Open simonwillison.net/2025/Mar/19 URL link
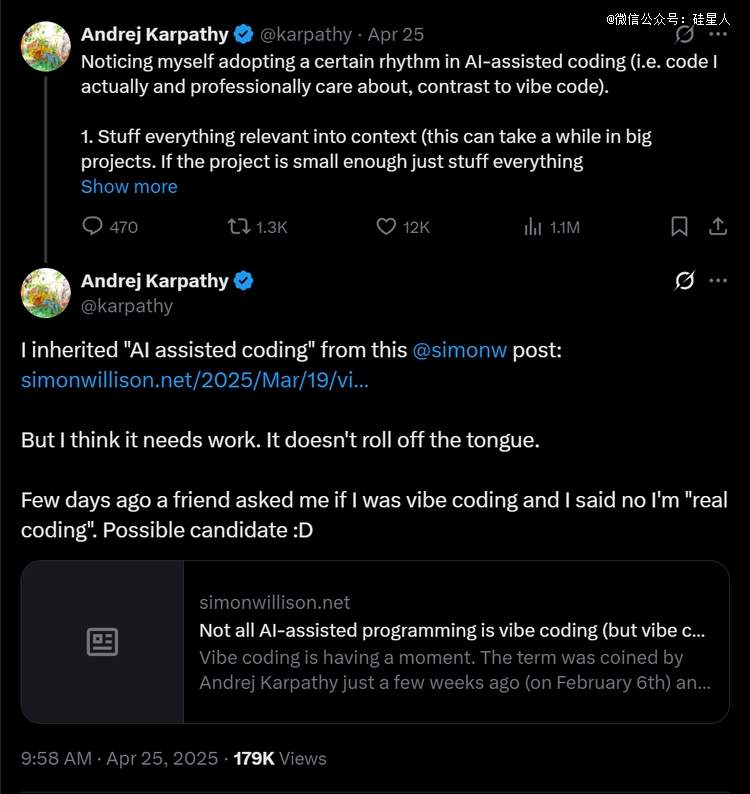 pos(195,380)
